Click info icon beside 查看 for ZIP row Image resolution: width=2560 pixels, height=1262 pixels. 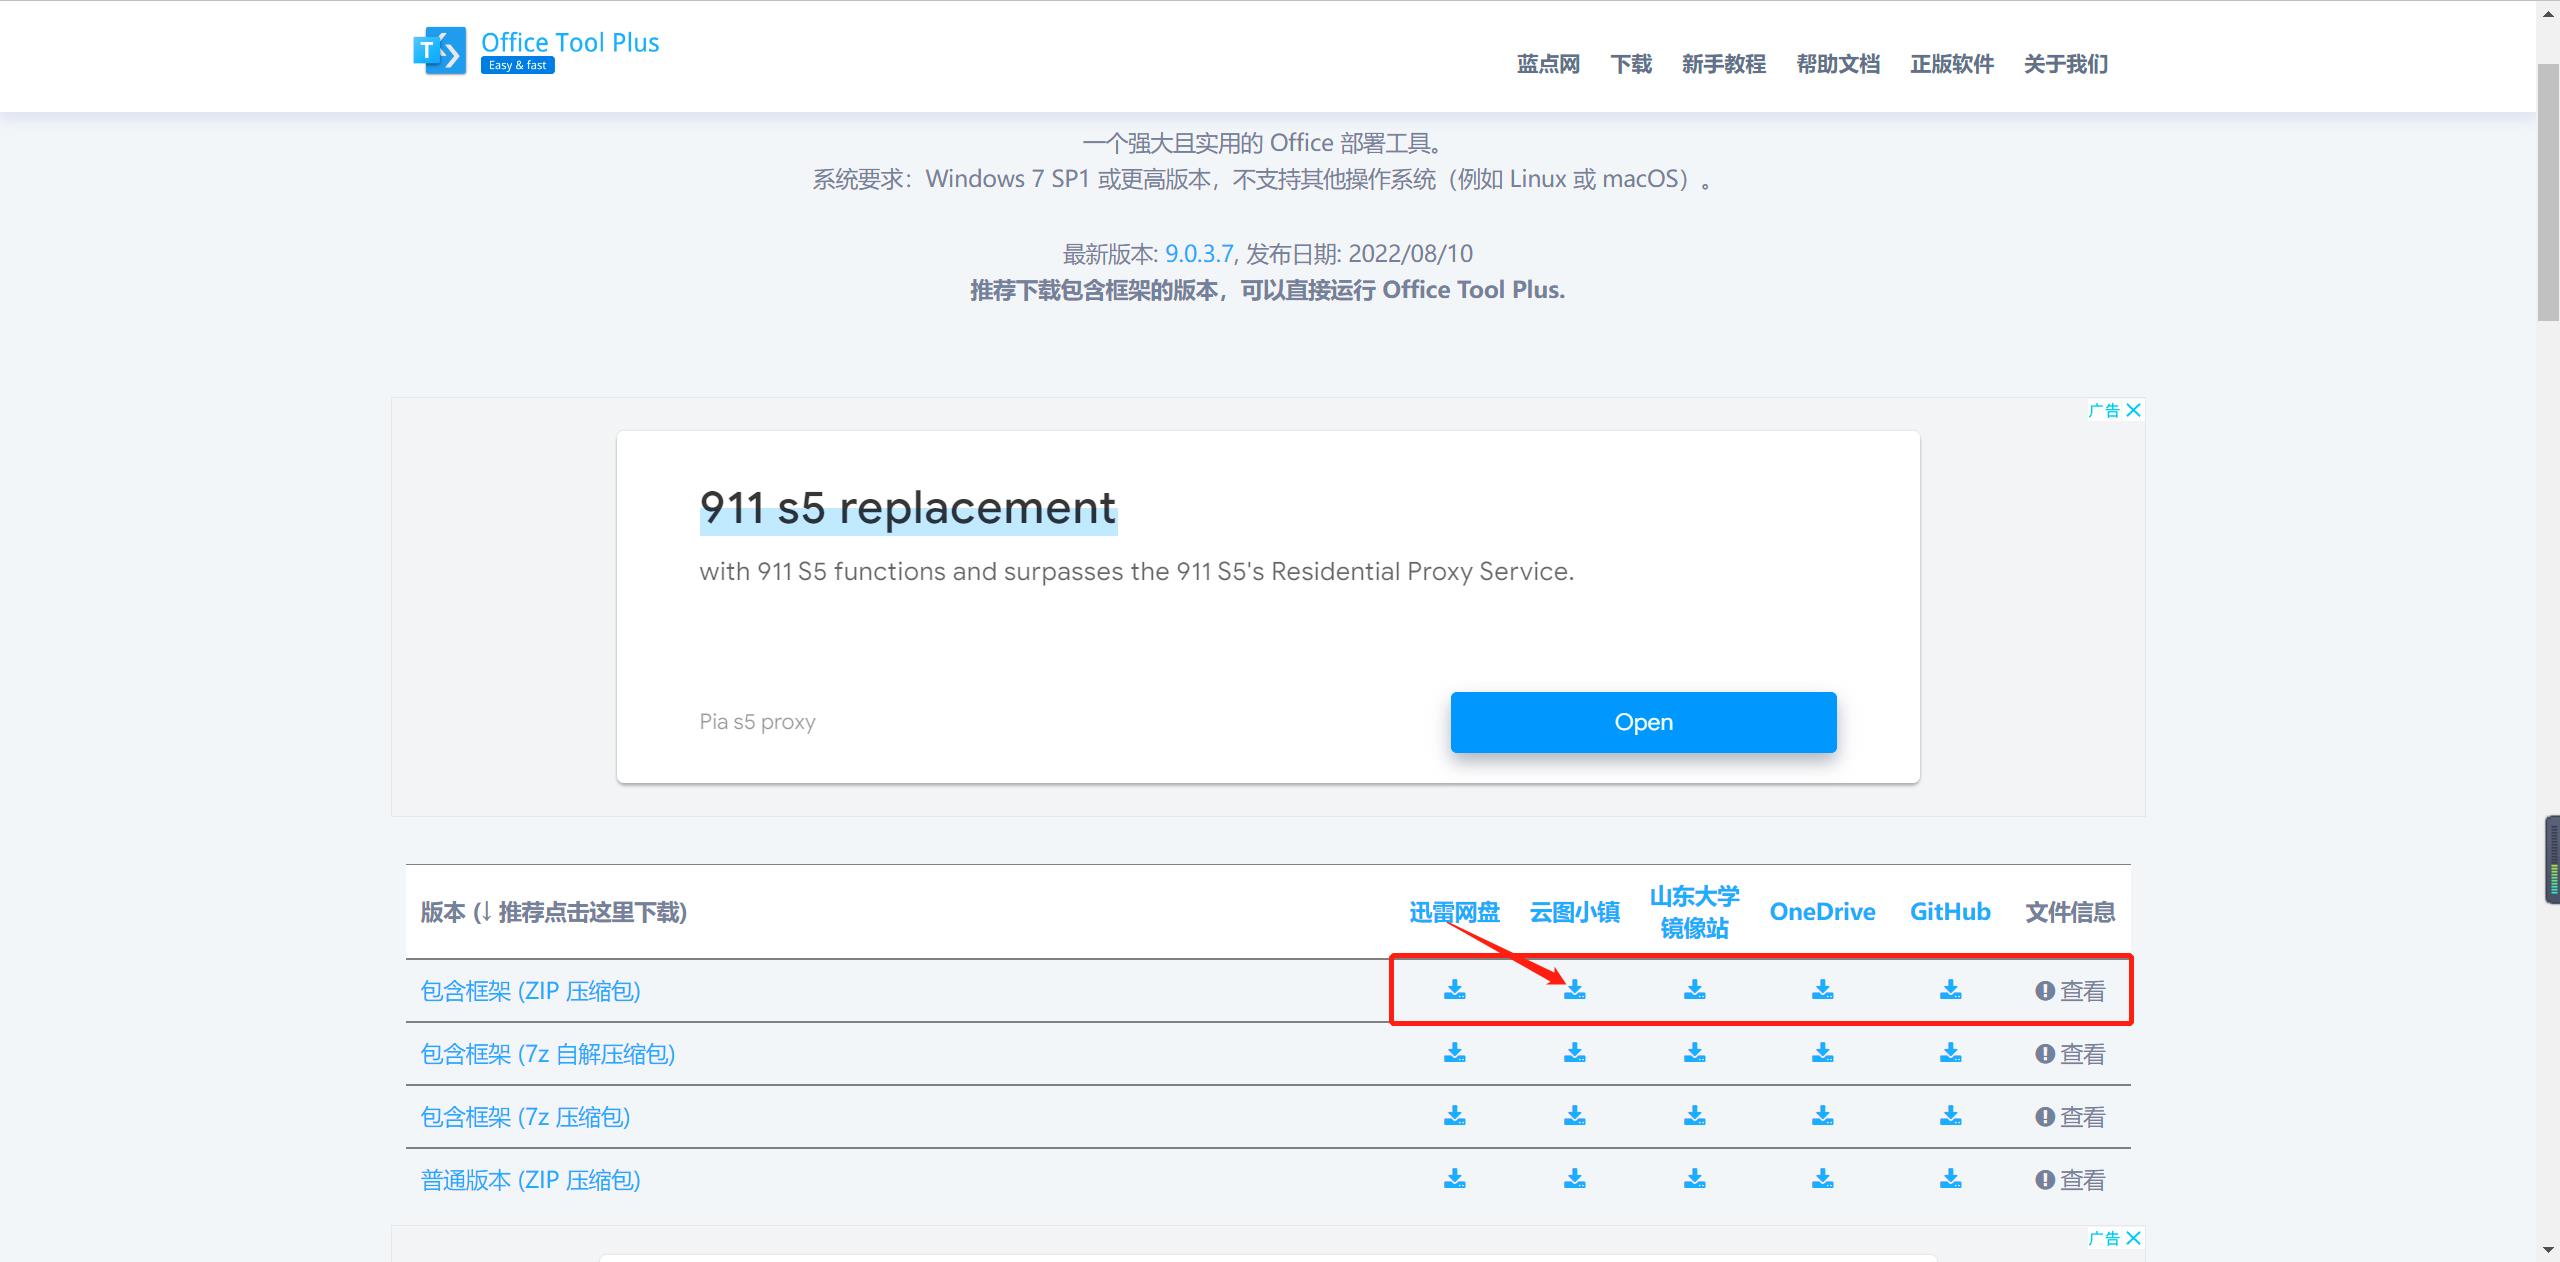click(2043, 990)
